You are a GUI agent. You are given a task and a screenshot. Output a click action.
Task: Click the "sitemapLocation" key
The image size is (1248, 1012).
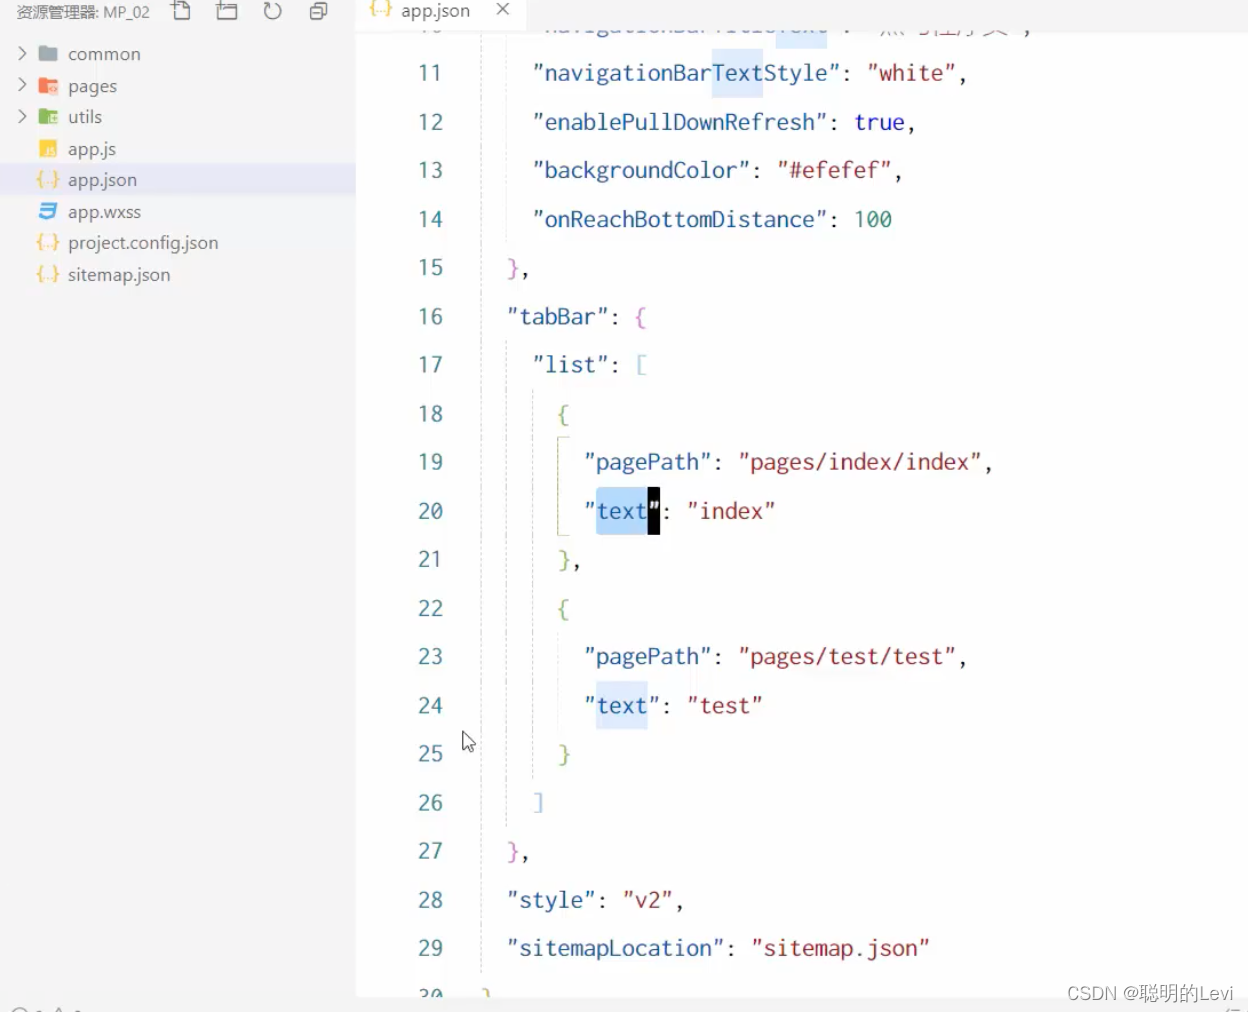pos(615,948)
